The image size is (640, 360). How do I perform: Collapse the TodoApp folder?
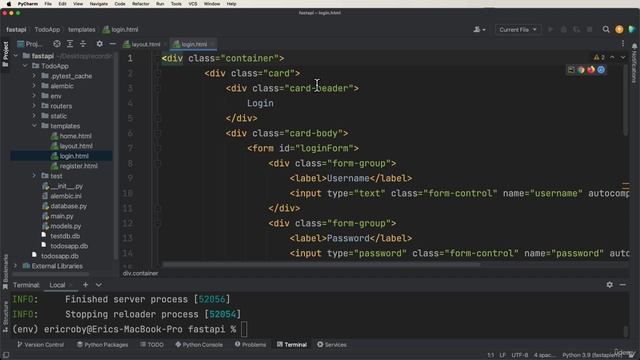tap(25, 66)
